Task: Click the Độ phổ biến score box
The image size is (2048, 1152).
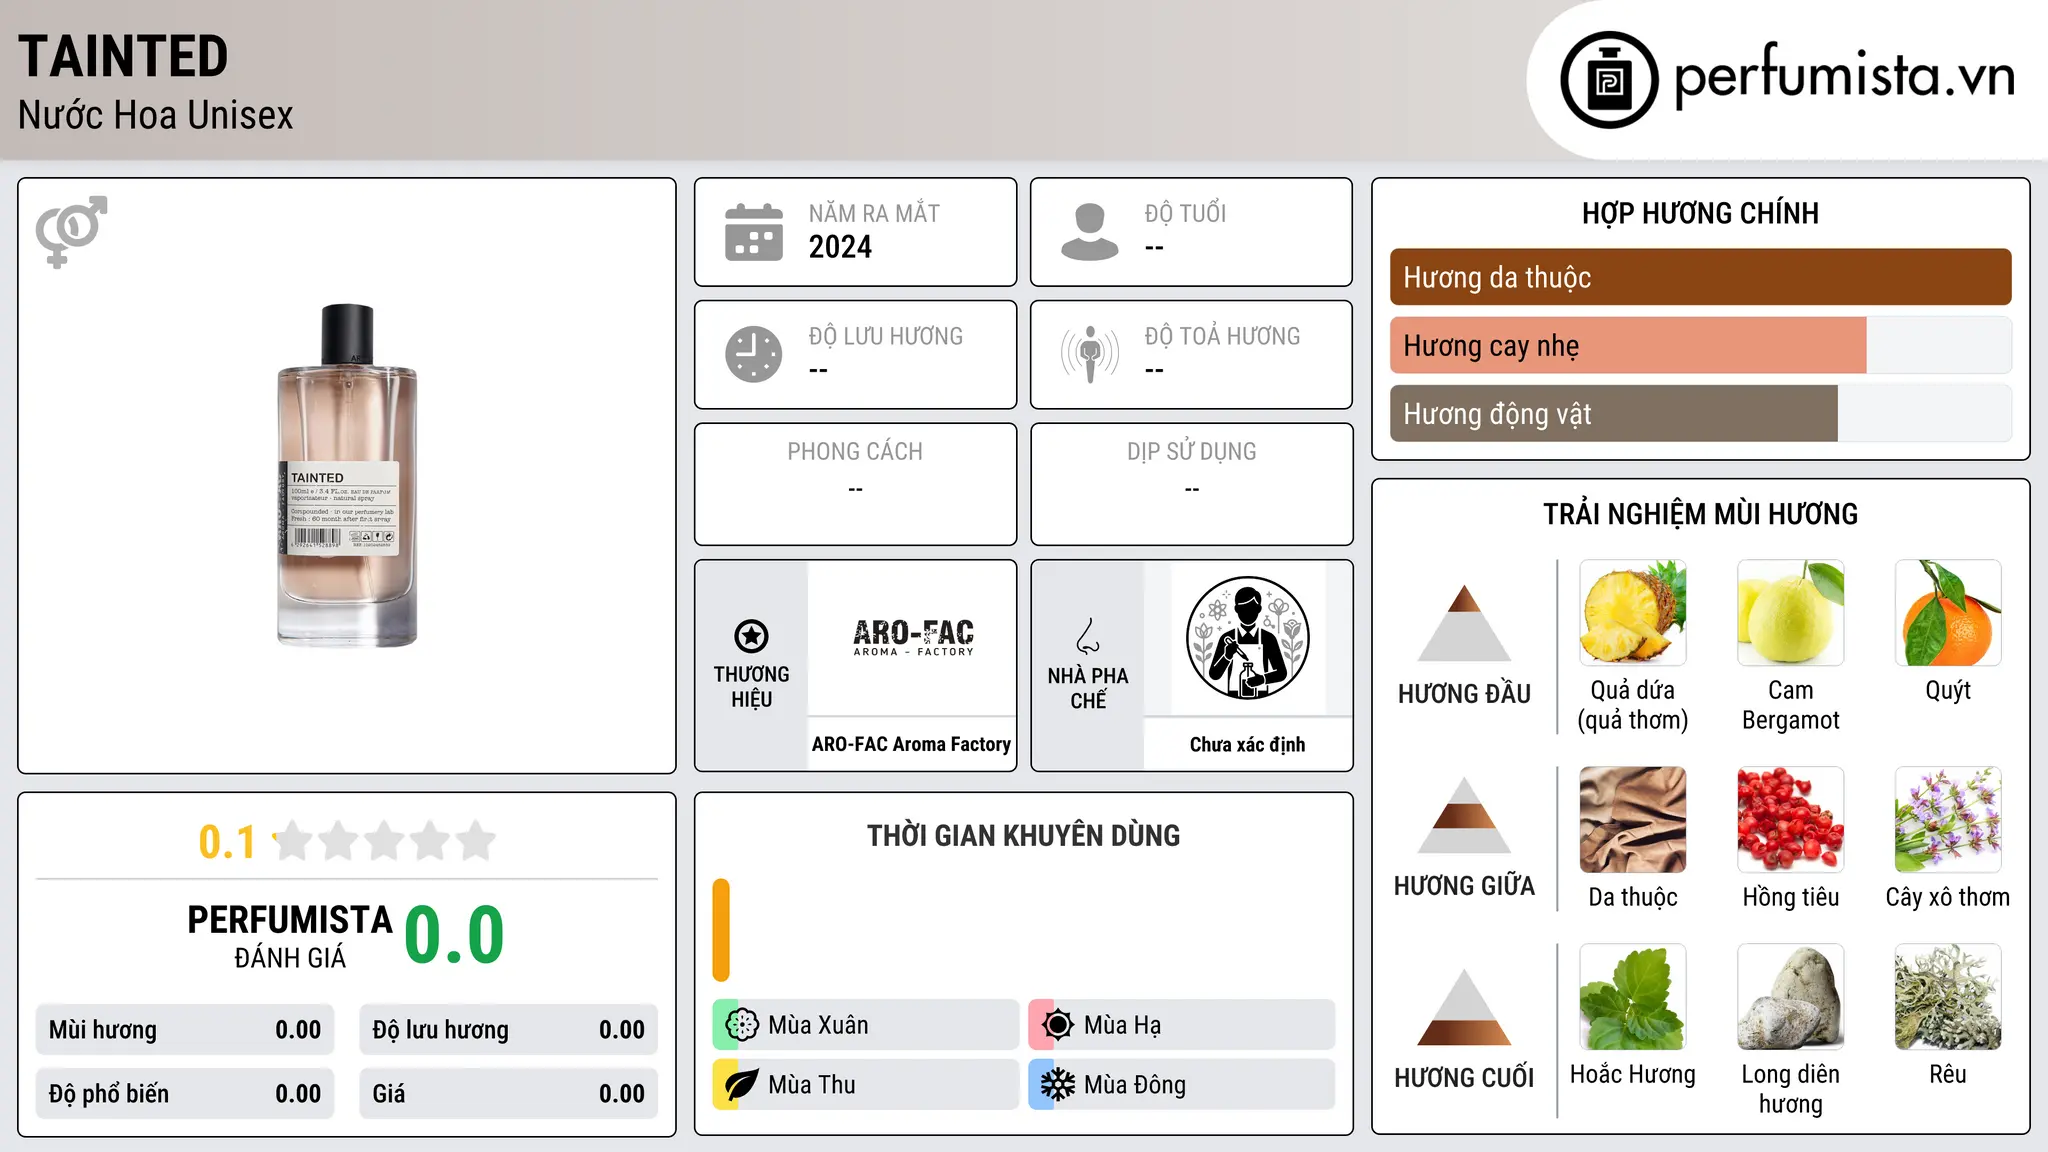Action: 185,1094
